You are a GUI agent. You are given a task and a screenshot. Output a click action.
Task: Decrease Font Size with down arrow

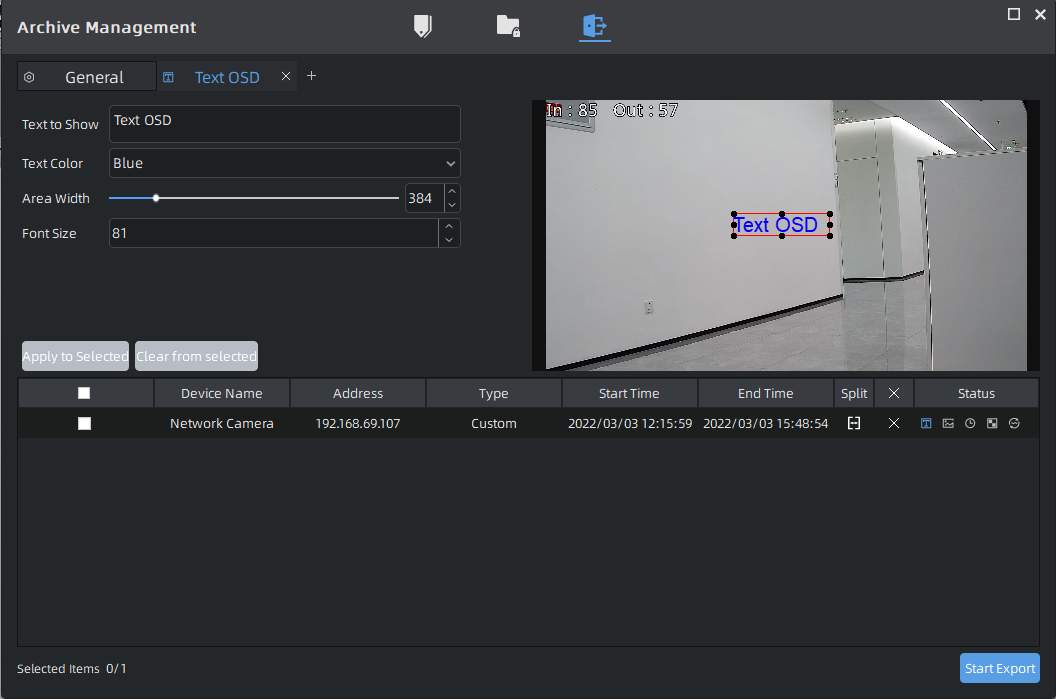[x=449, y=240]
